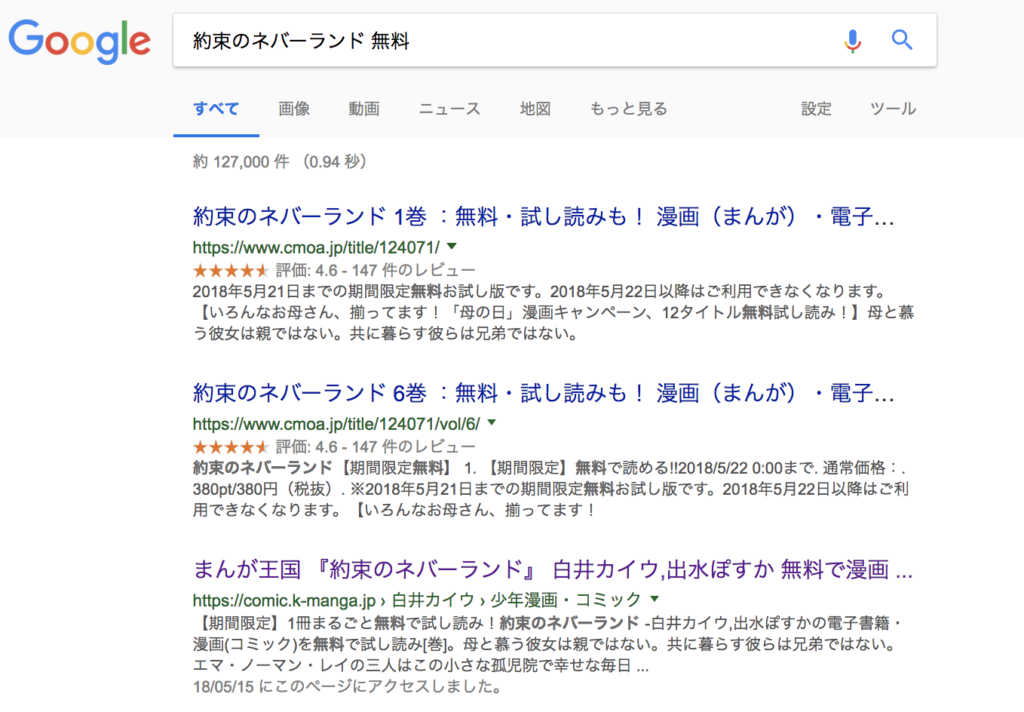Click result count text 約 127,000 件

[241, 161]
